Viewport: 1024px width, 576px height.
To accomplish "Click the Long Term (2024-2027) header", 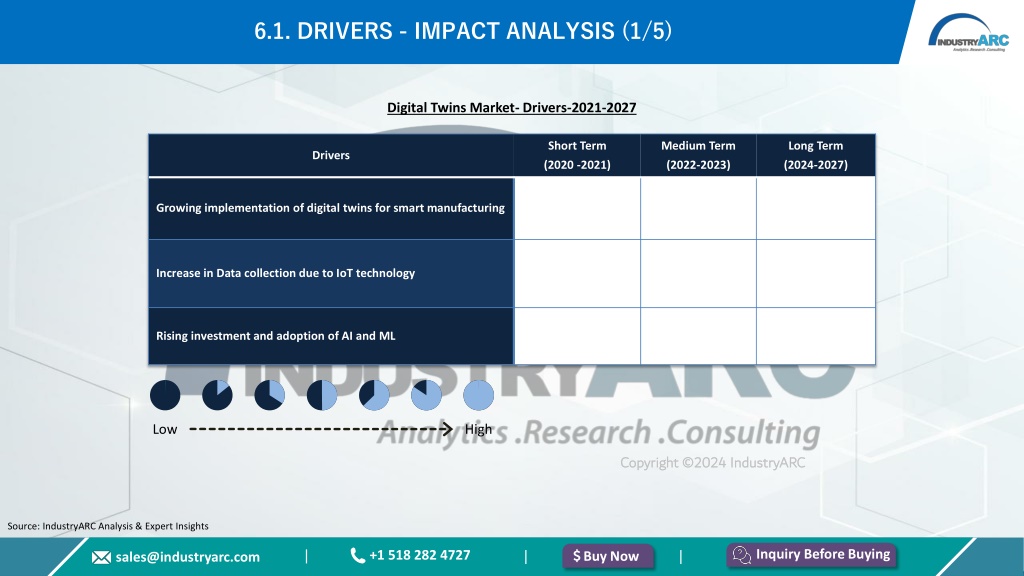I will click(816, 155).
